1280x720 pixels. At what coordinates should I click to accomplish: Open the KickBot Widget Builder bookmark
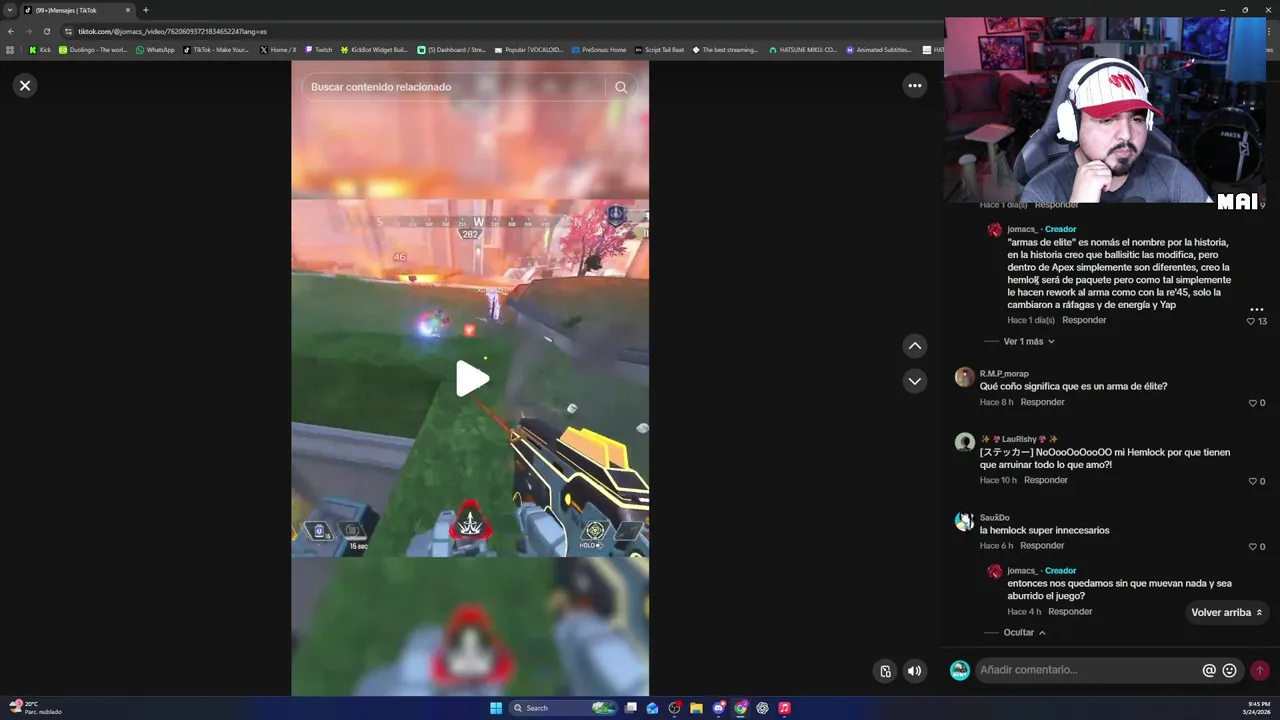click(x=374, y=50)
